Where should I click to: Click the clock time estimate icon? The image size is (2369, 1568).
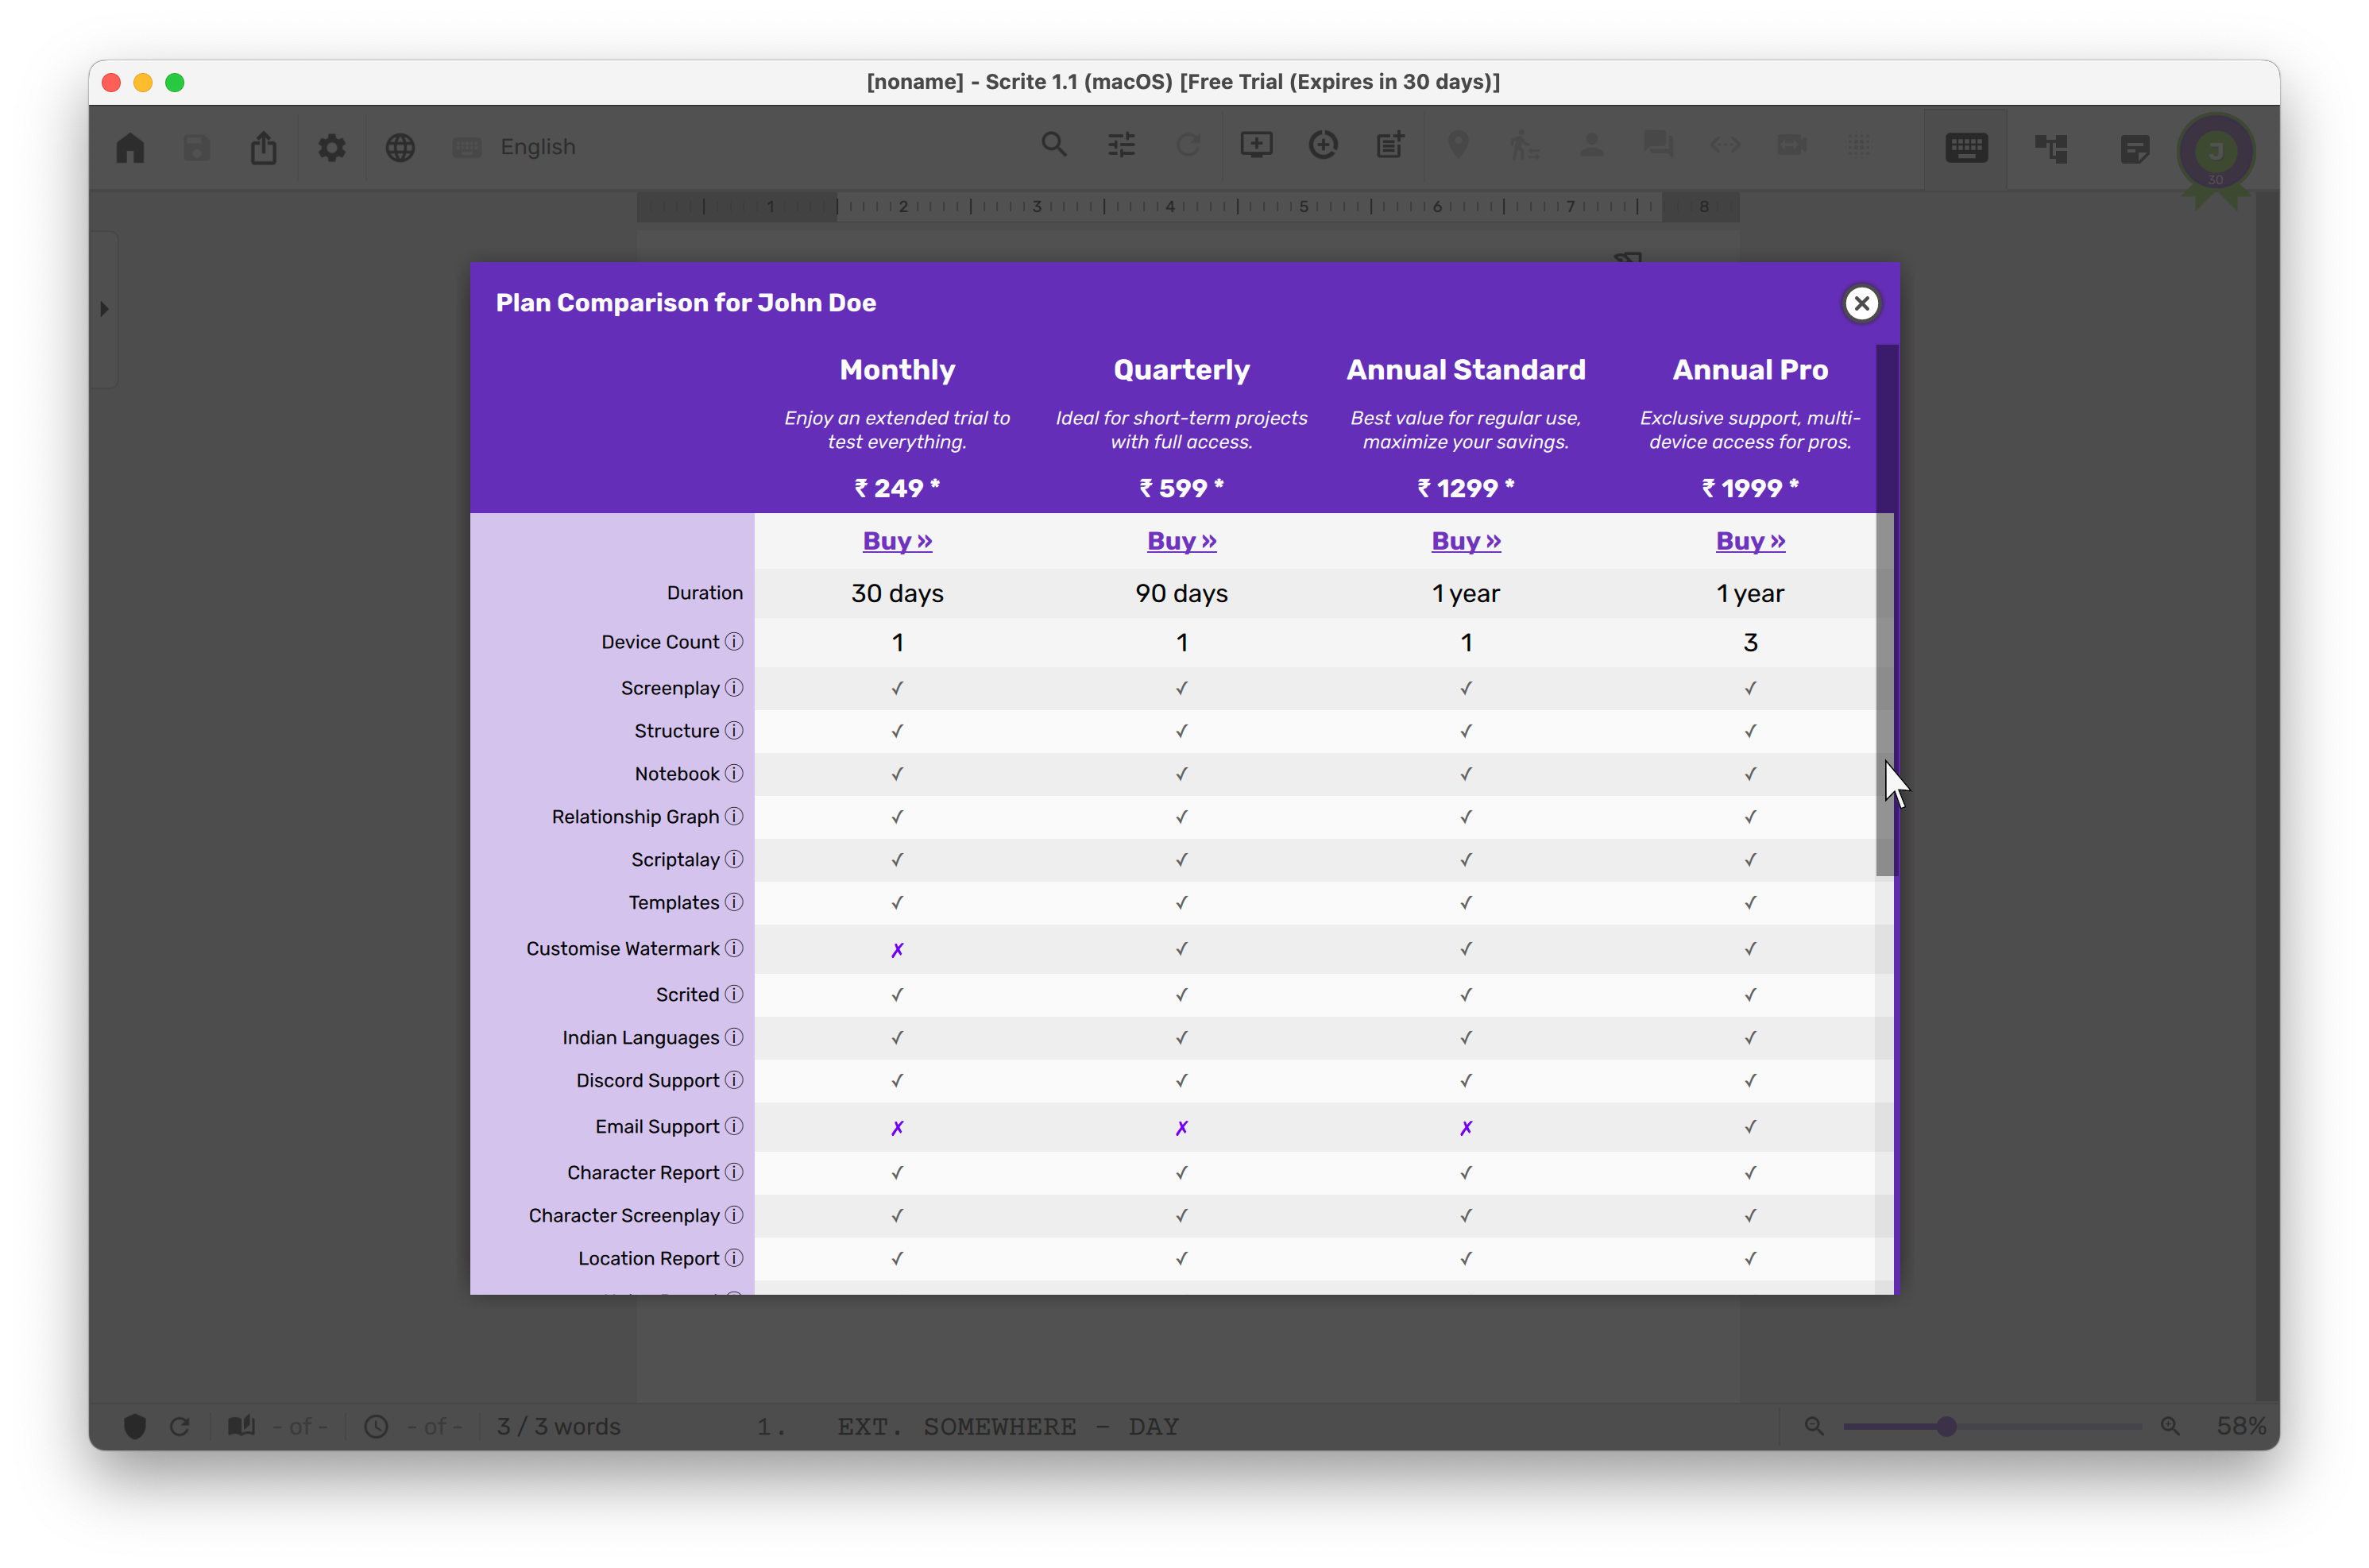tap(376, 1426)
